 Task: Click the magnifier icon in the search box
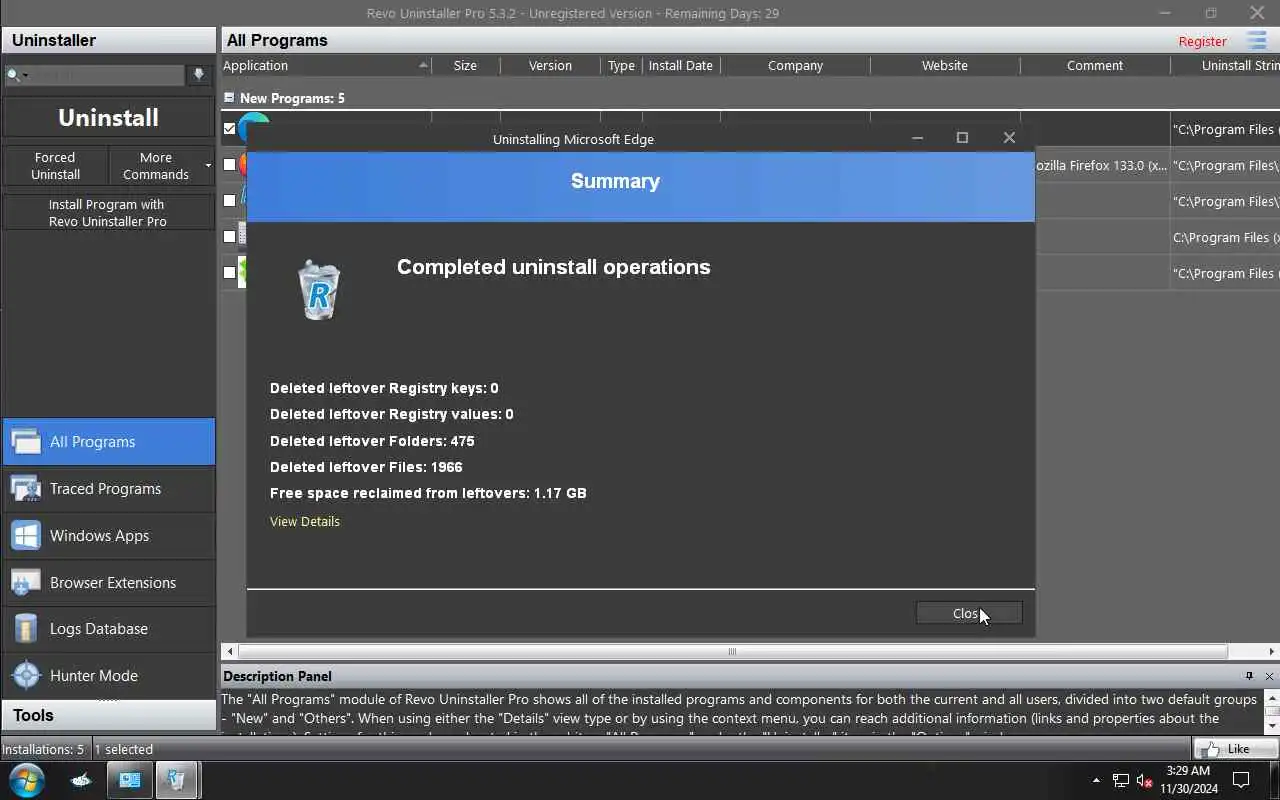coord(13,75)
